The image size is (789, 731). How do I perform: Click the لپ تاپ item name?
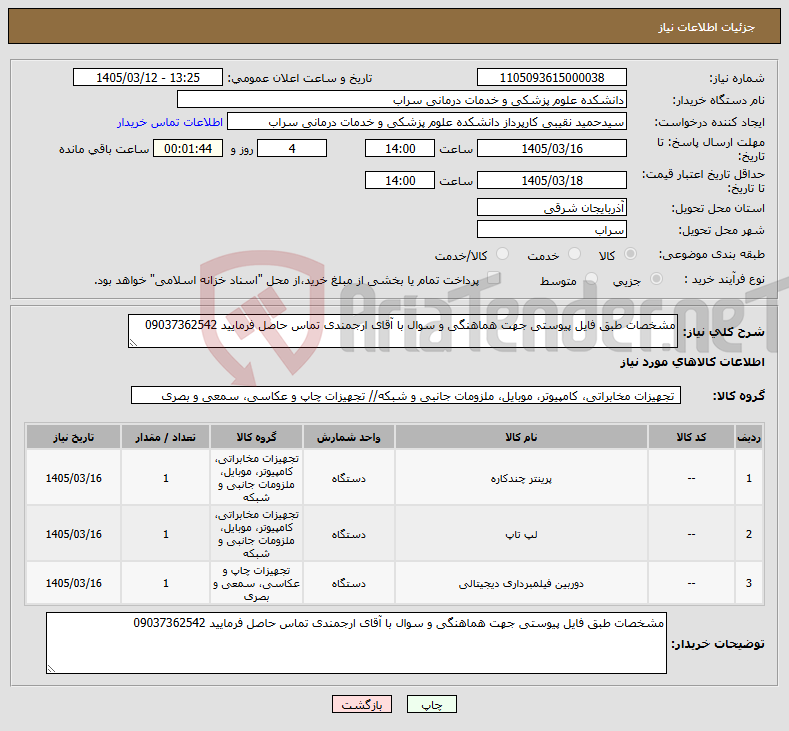[x=521, y=534]
